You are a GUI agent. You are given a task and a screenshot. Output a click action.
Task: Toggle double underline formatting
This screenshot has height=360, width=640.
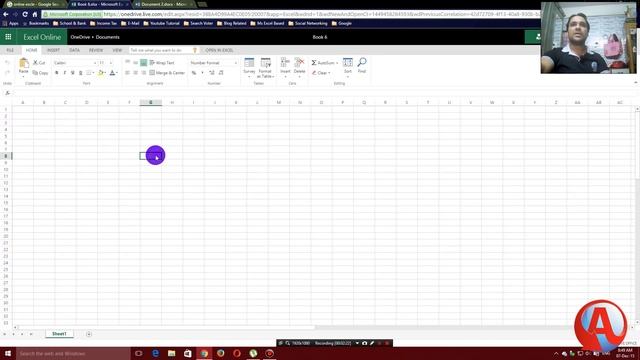80,73
